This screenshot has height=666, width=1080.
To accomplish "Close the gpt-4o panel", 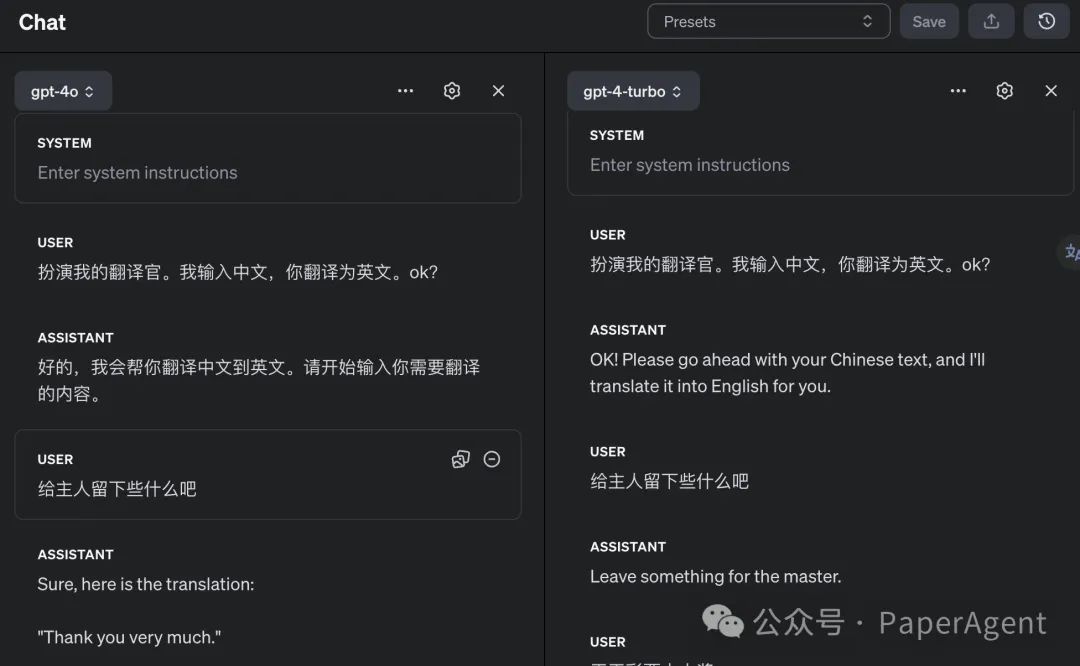I will click(x=498, y=91).
